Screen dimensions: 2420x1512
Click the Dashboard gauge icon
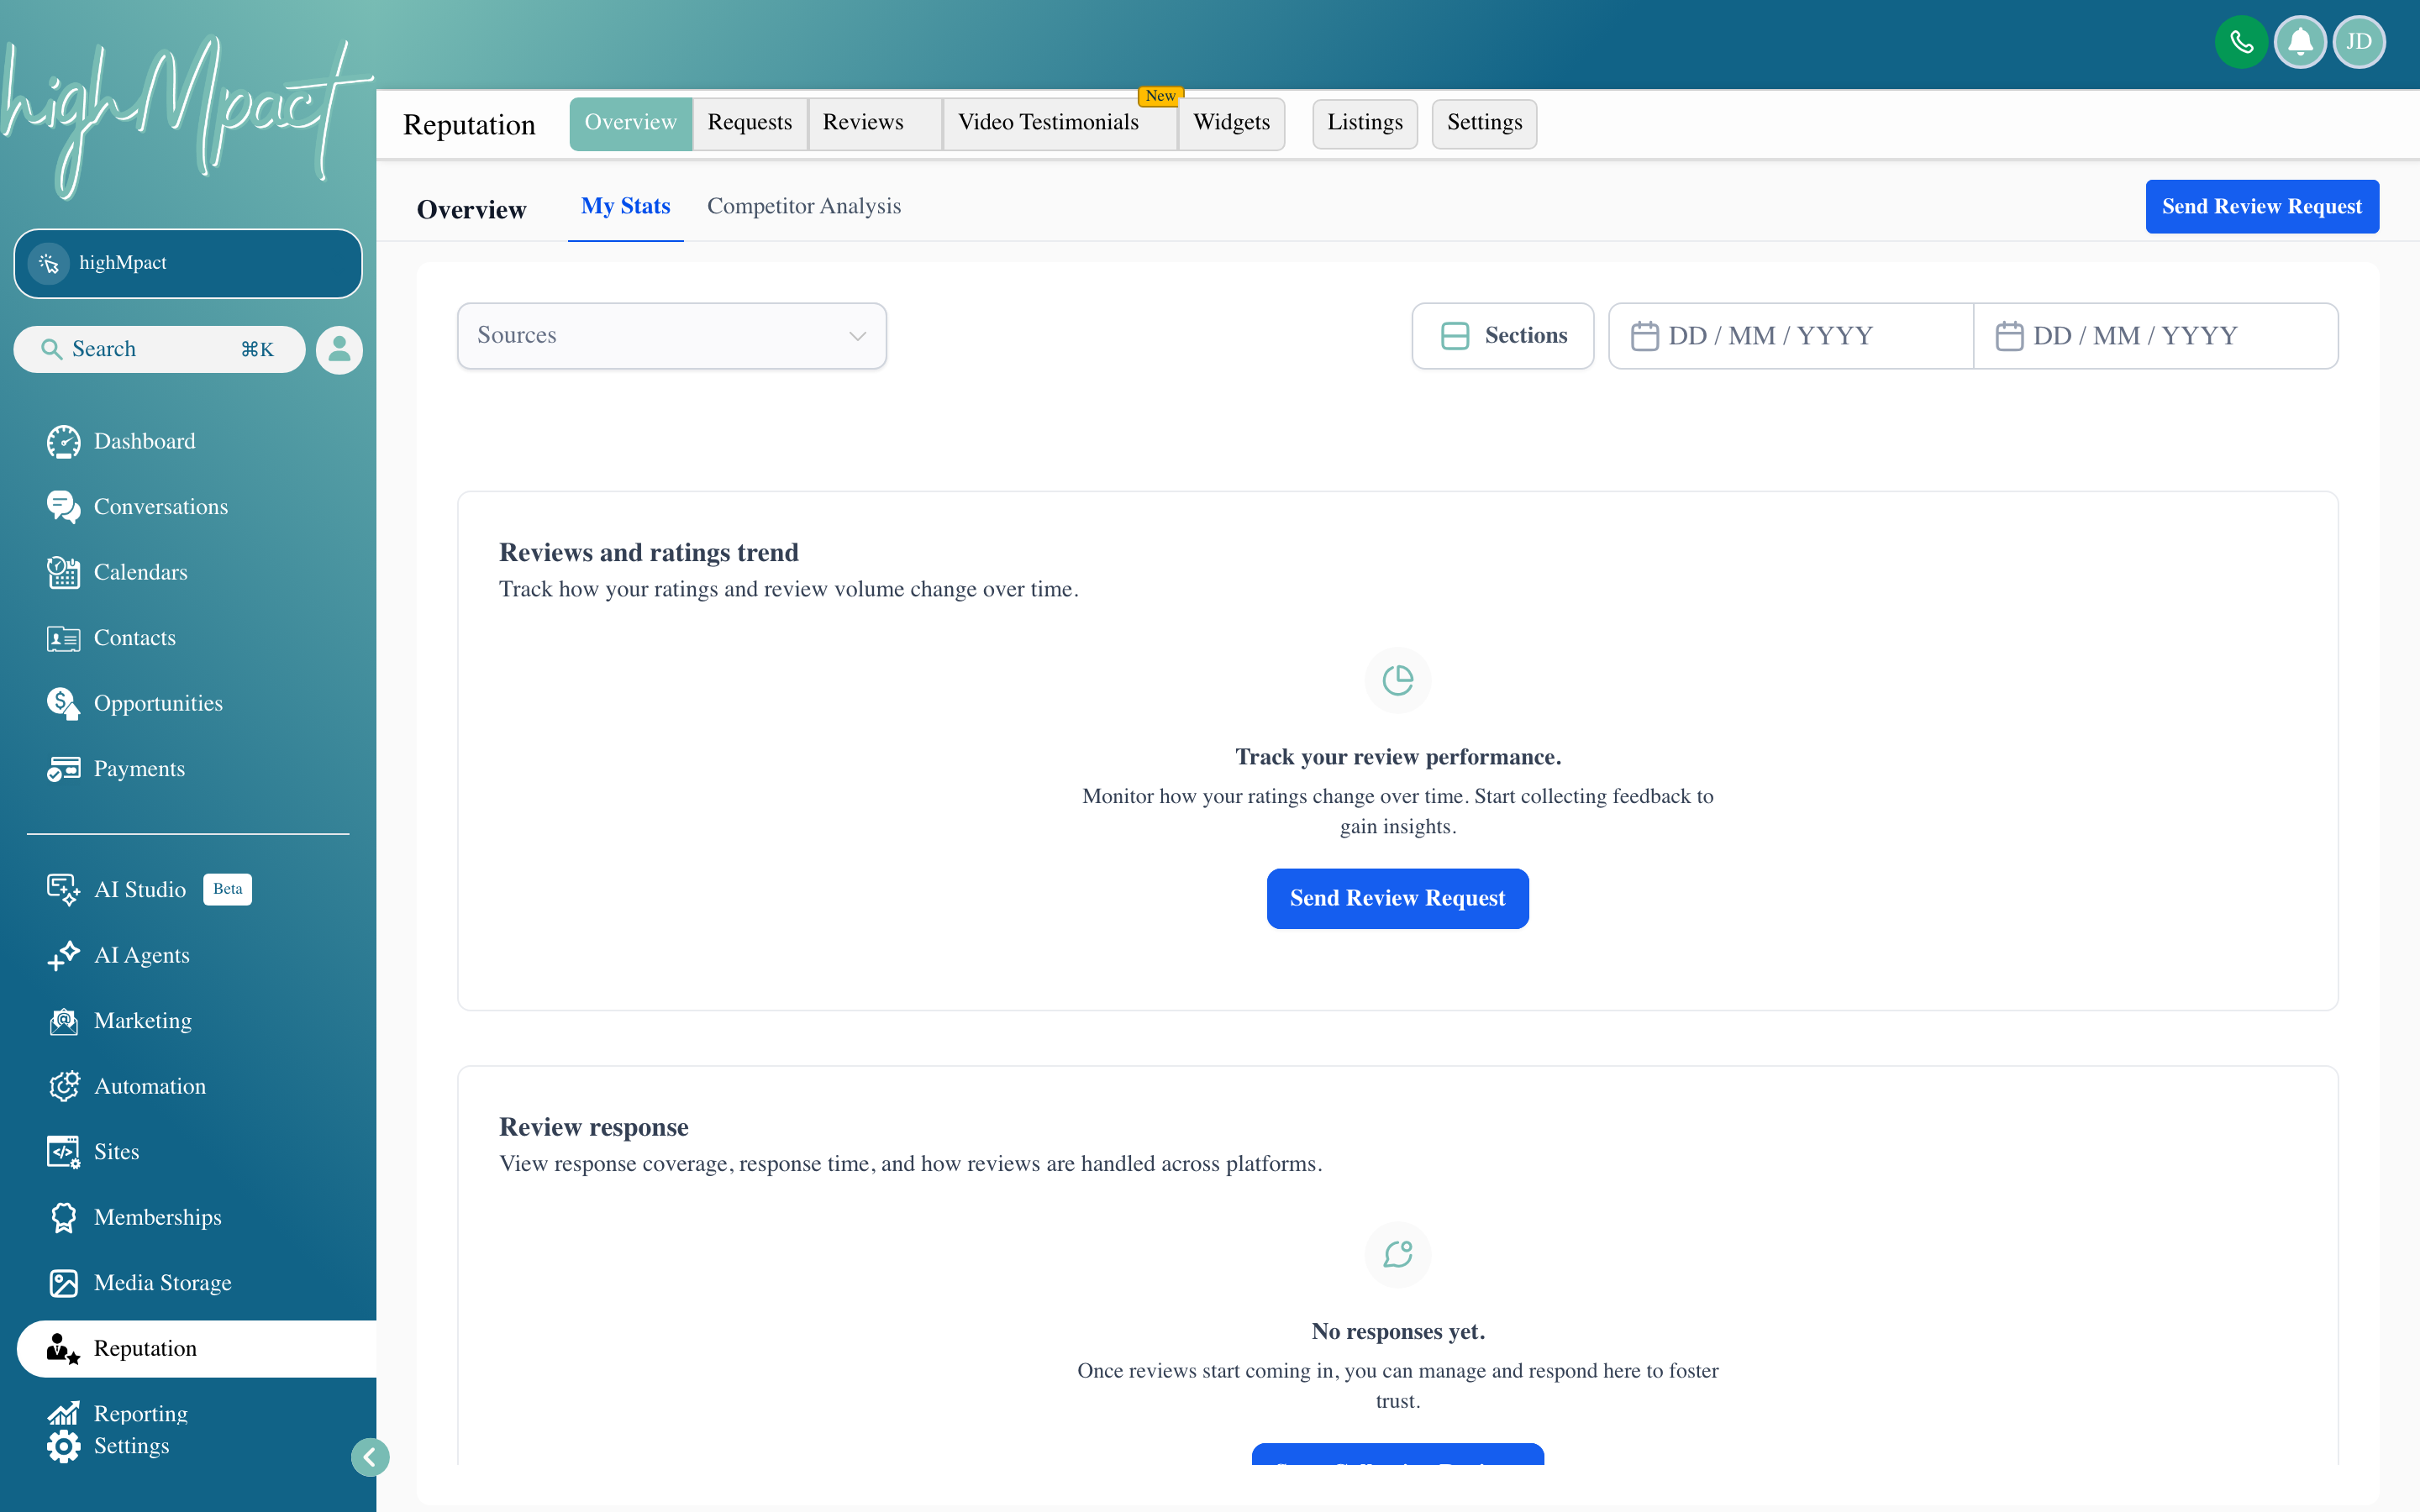(63, 441)
